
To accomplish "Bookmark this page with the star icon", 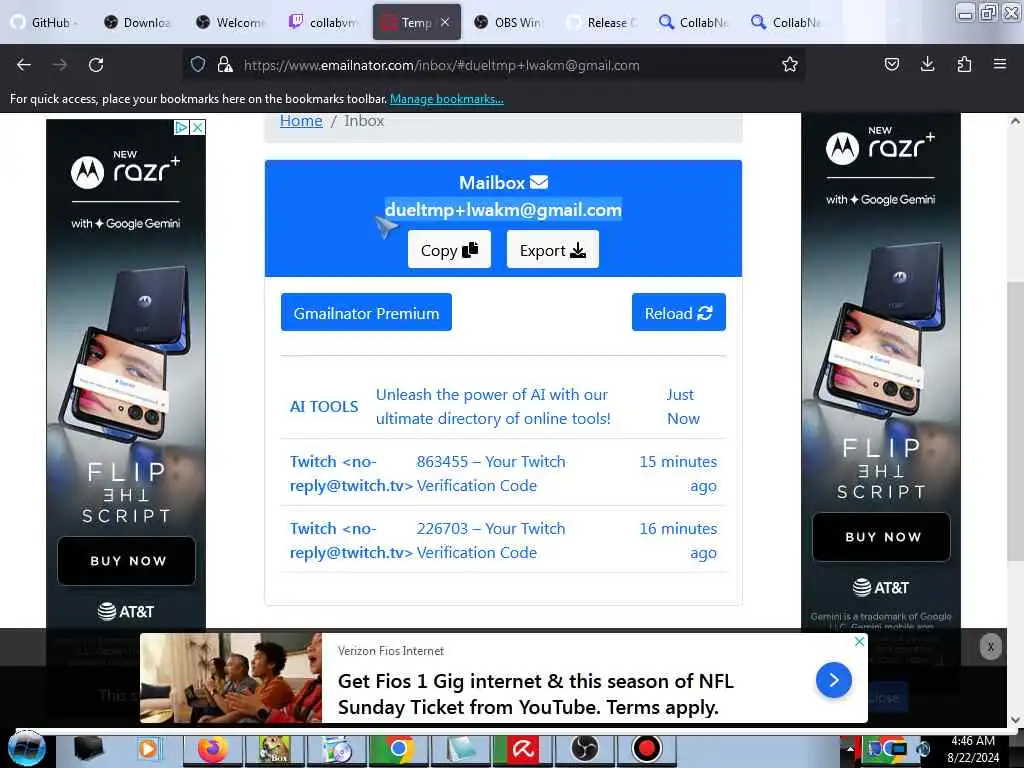I will point(790,64).
